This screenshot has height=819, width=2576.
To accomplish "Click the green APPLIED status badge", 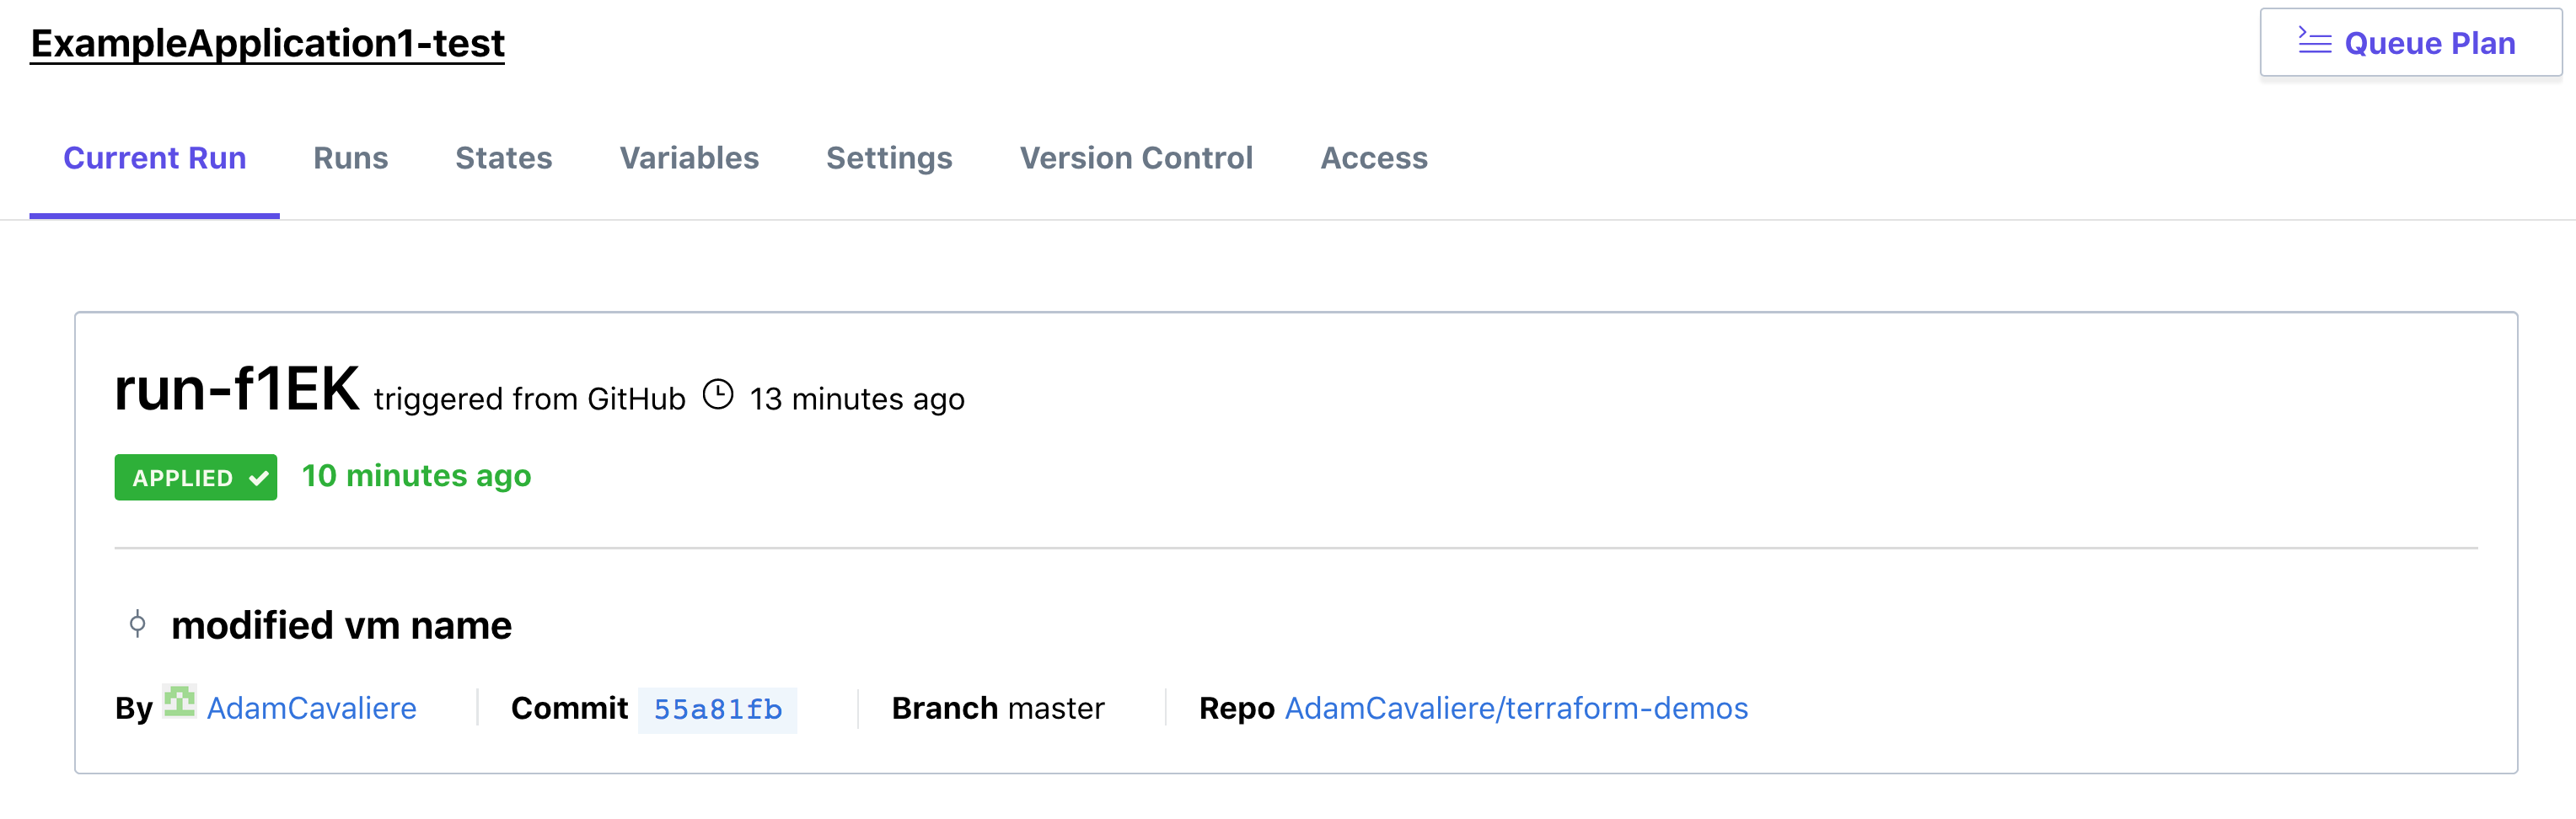I will (x=196, y=478).
